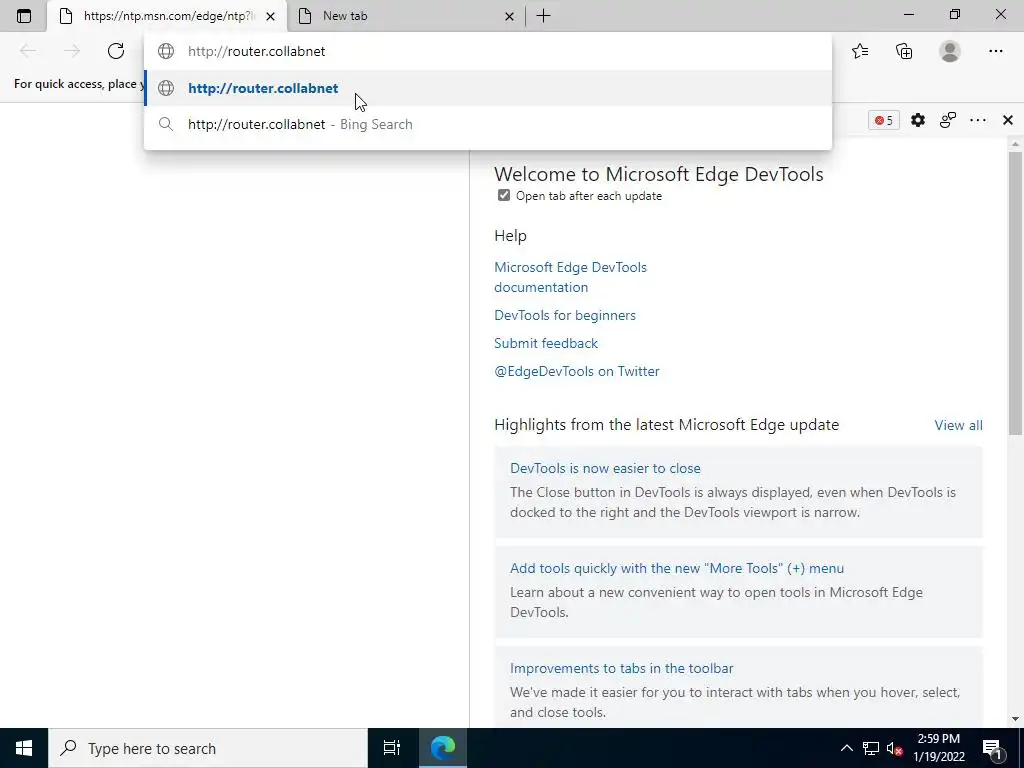Click Welcome to Microsoft Edge DevTools heading
The height and width of the screenshot is (768, 1024).
pos(658,174)
